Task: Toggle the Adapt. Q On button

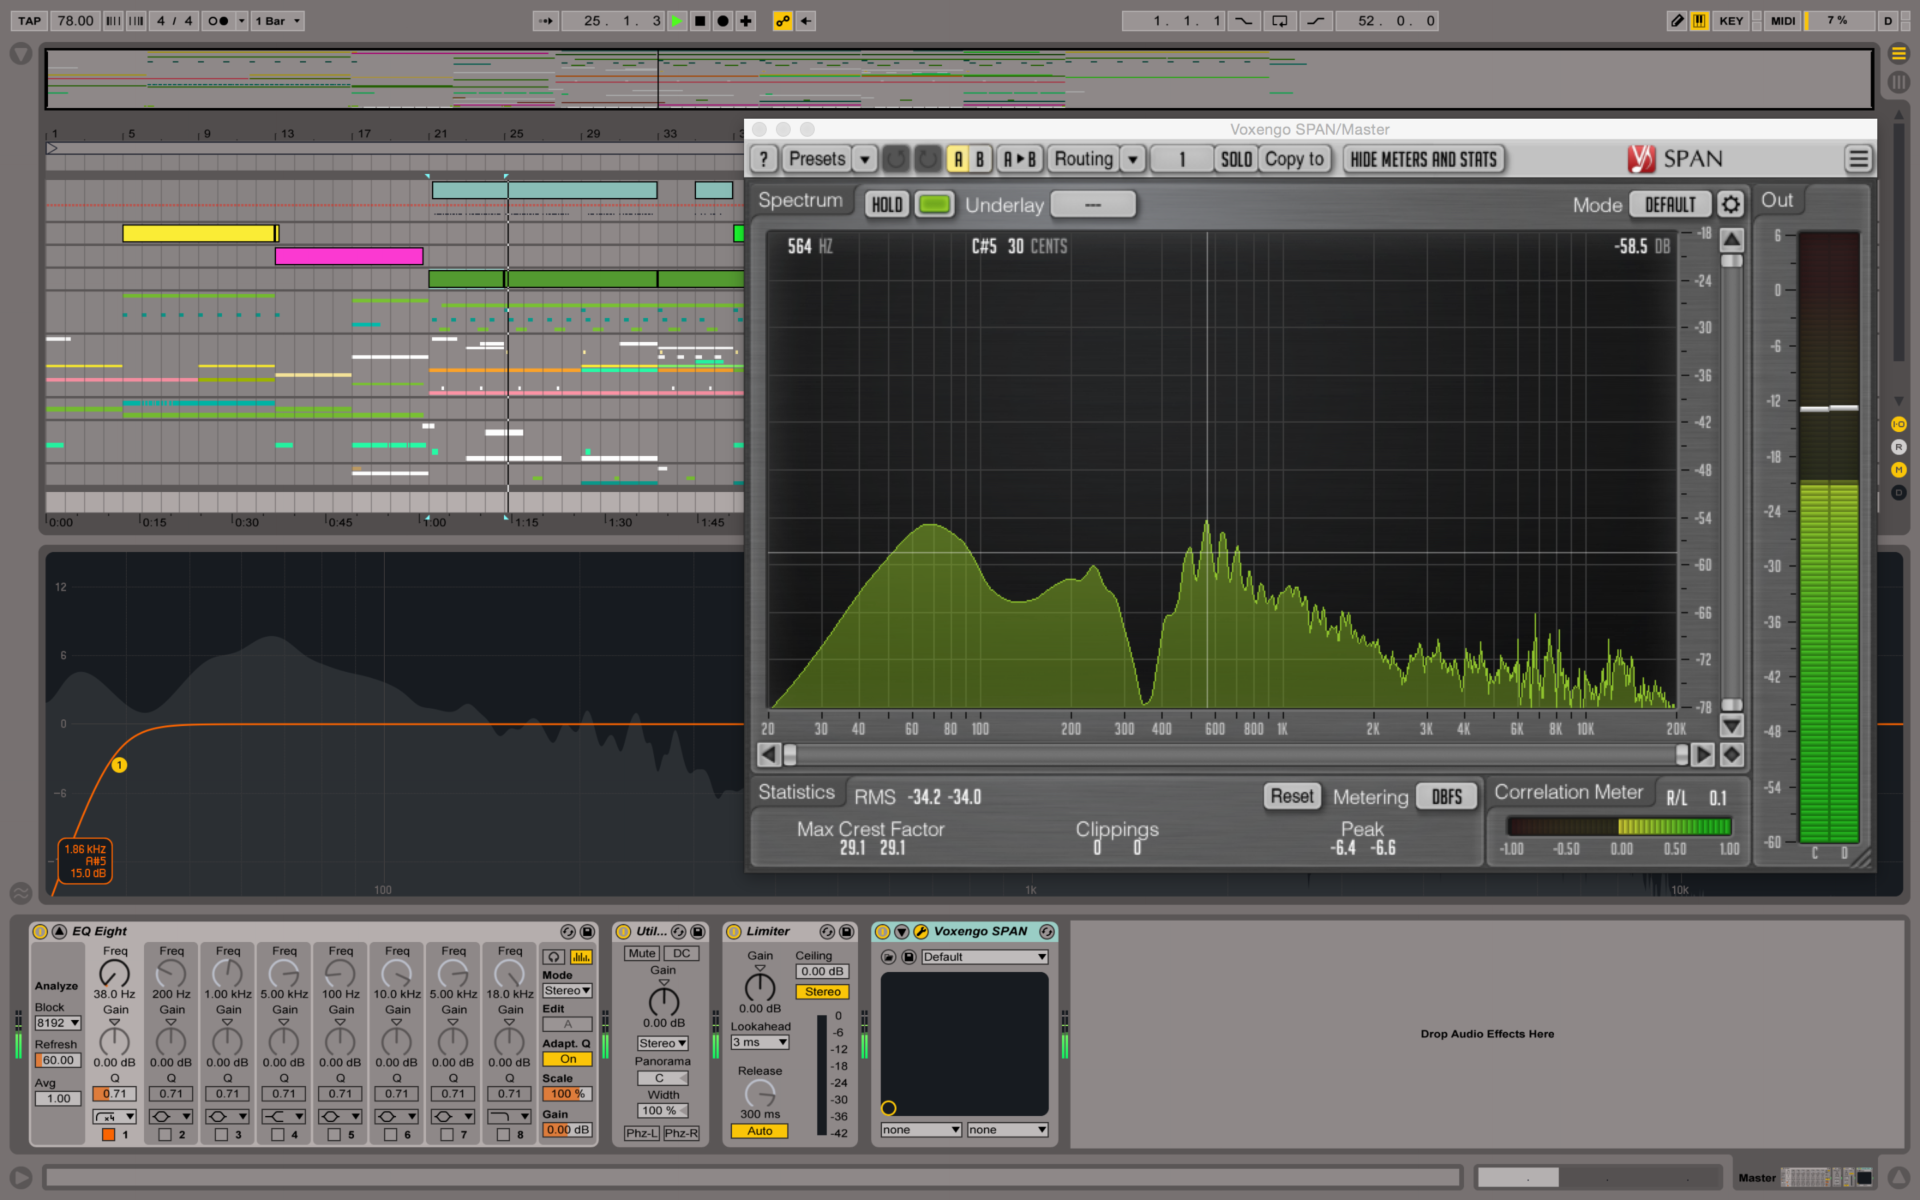Action: pos(567,1059)
